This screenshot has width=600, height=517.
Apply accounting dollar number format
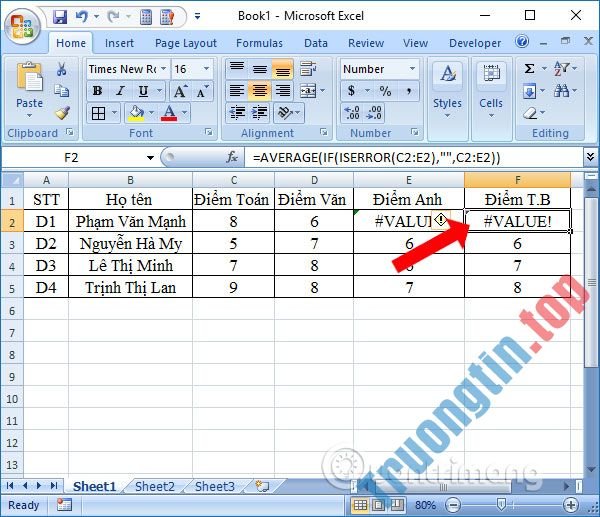pos(351,91)
